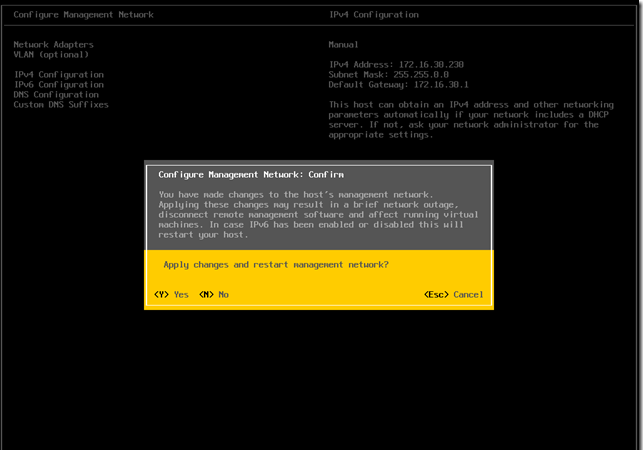Choose the <N> No option

point(214,295)
